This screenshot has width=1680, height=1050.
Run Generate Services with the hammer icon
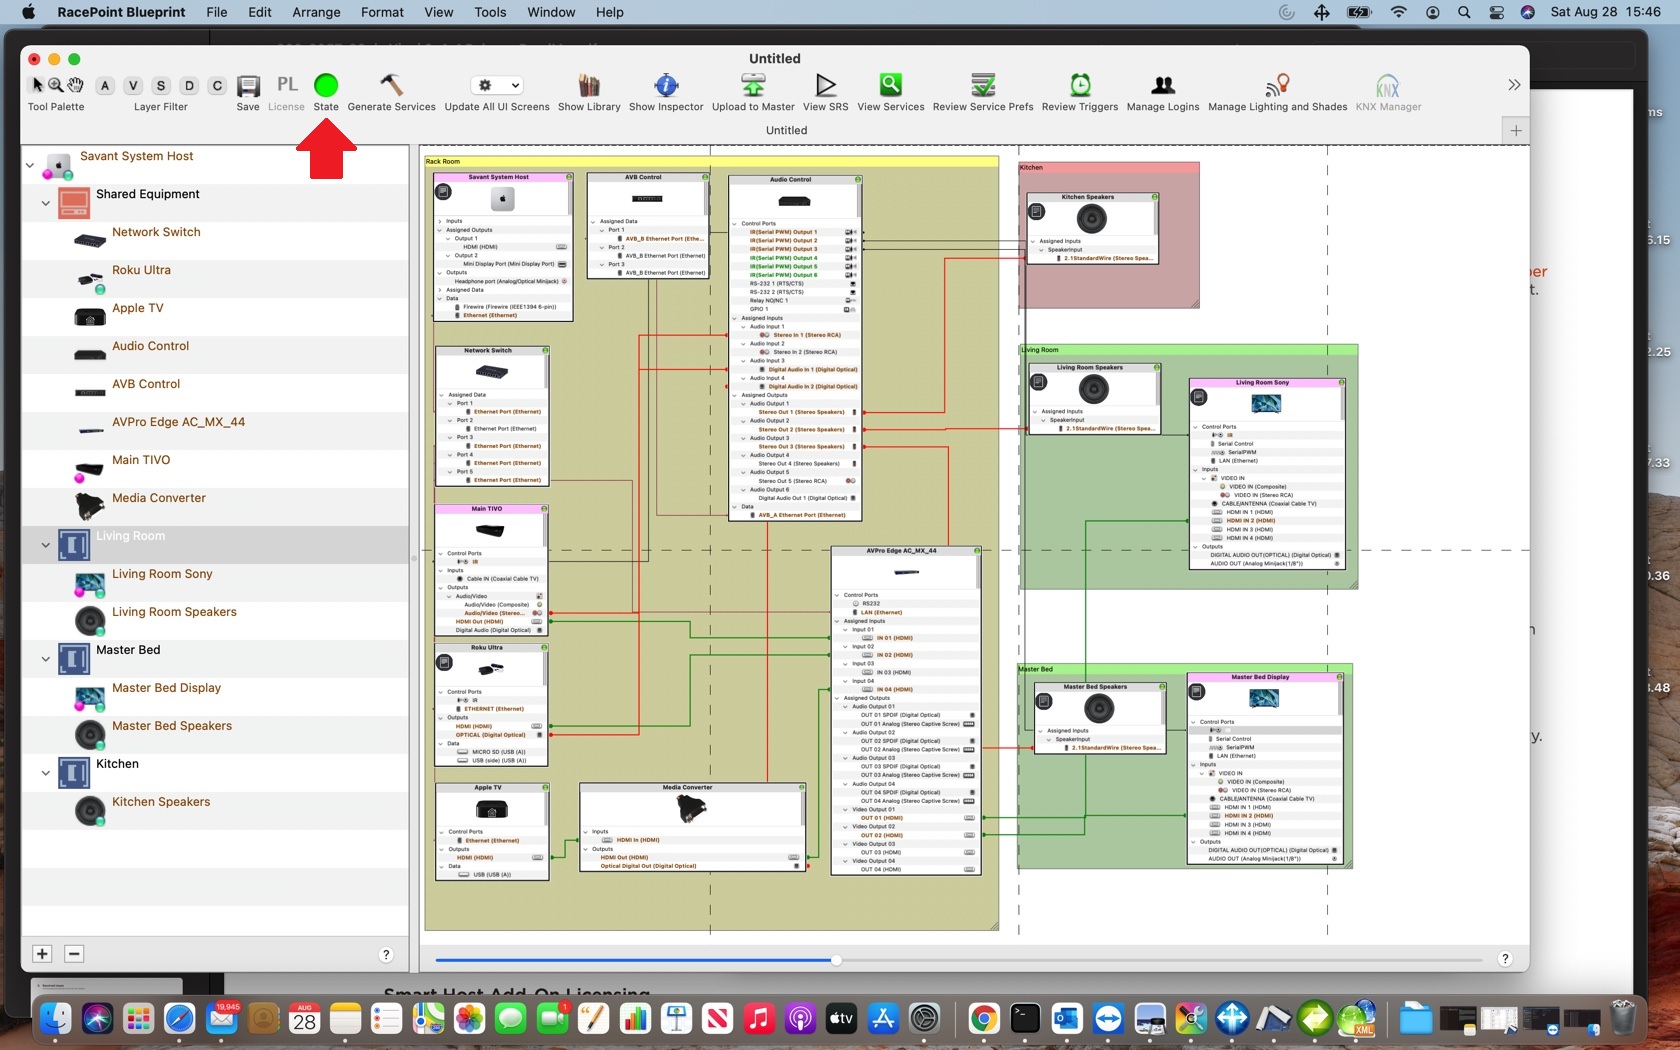click(x=391, y=85)
